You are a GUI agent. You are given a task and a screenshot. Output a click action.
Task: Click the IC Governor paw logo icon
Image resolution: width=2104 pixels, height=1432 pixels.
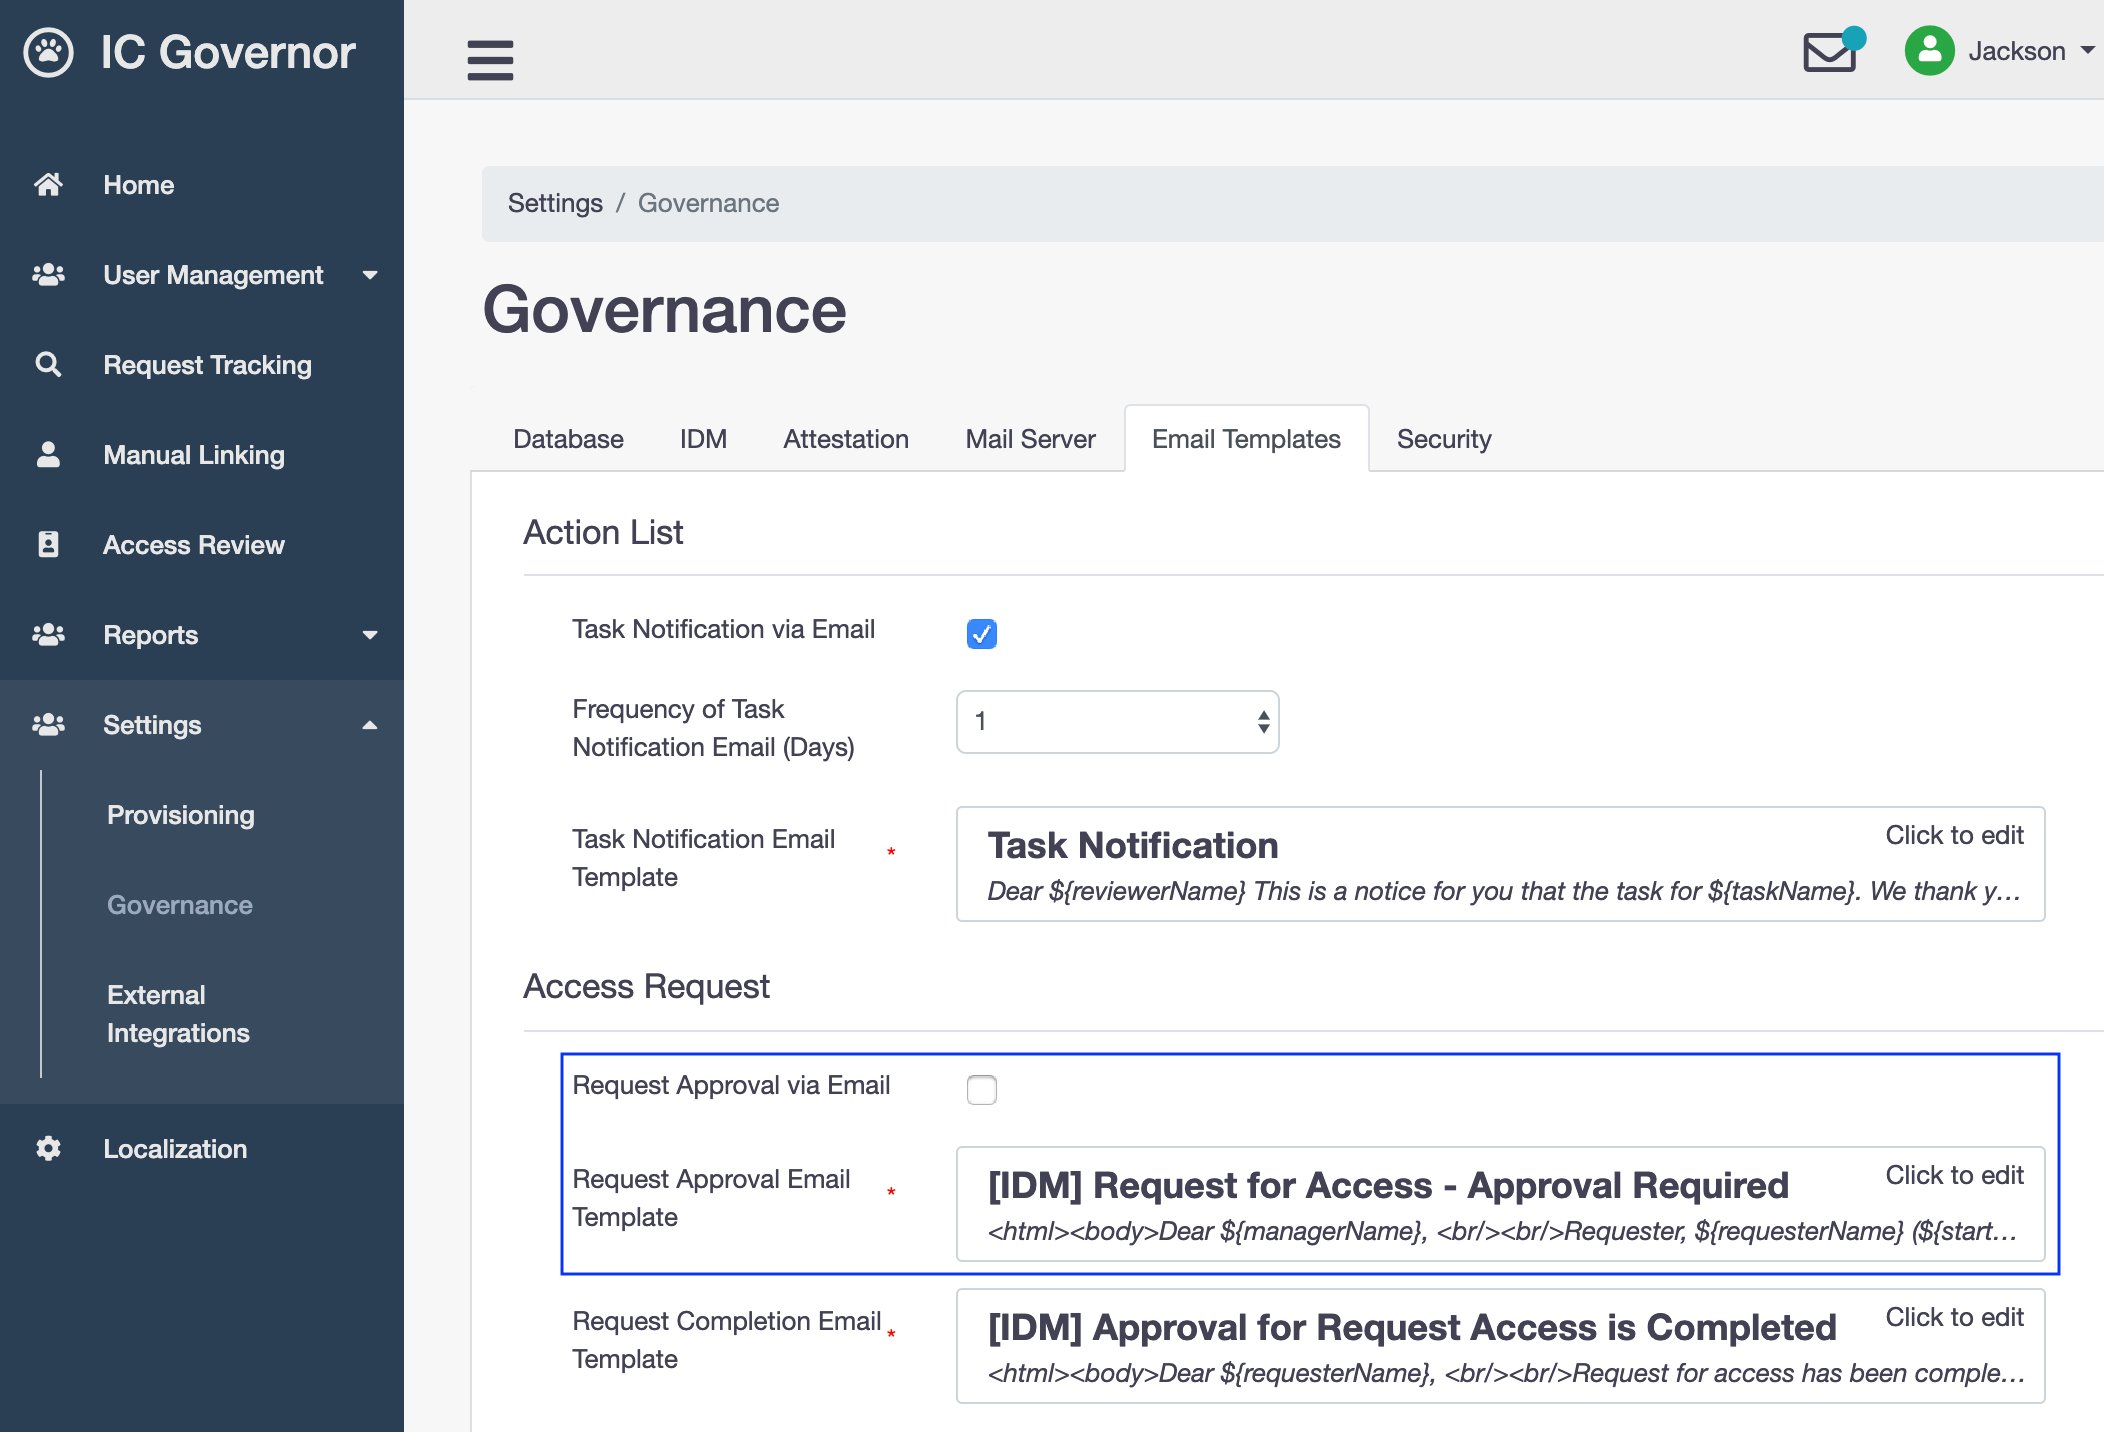(49, 52)
